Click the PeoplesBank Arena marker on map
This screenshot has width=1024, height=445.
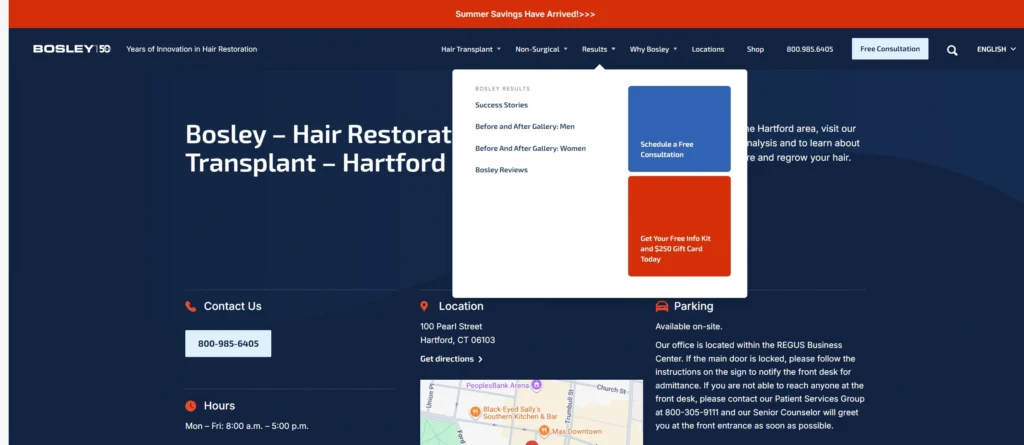point(537,385)
